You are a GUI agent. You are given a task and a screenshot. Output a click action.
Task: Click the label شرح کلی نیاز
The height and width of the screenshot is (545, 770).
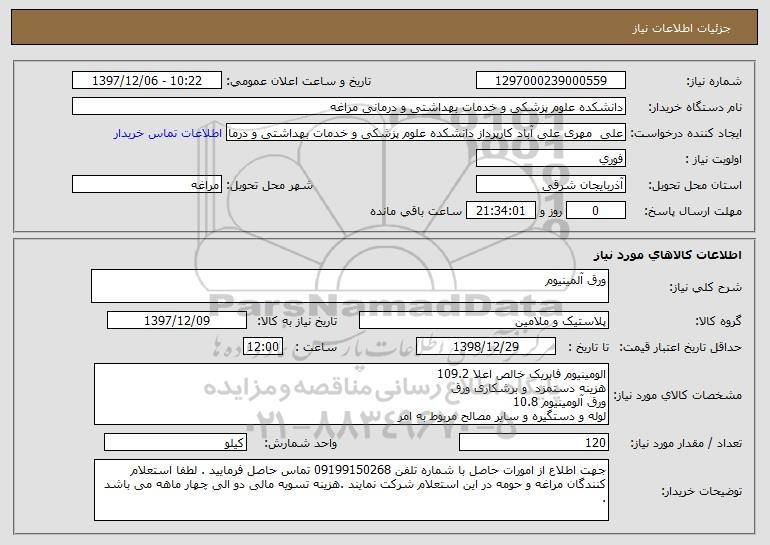706,287
